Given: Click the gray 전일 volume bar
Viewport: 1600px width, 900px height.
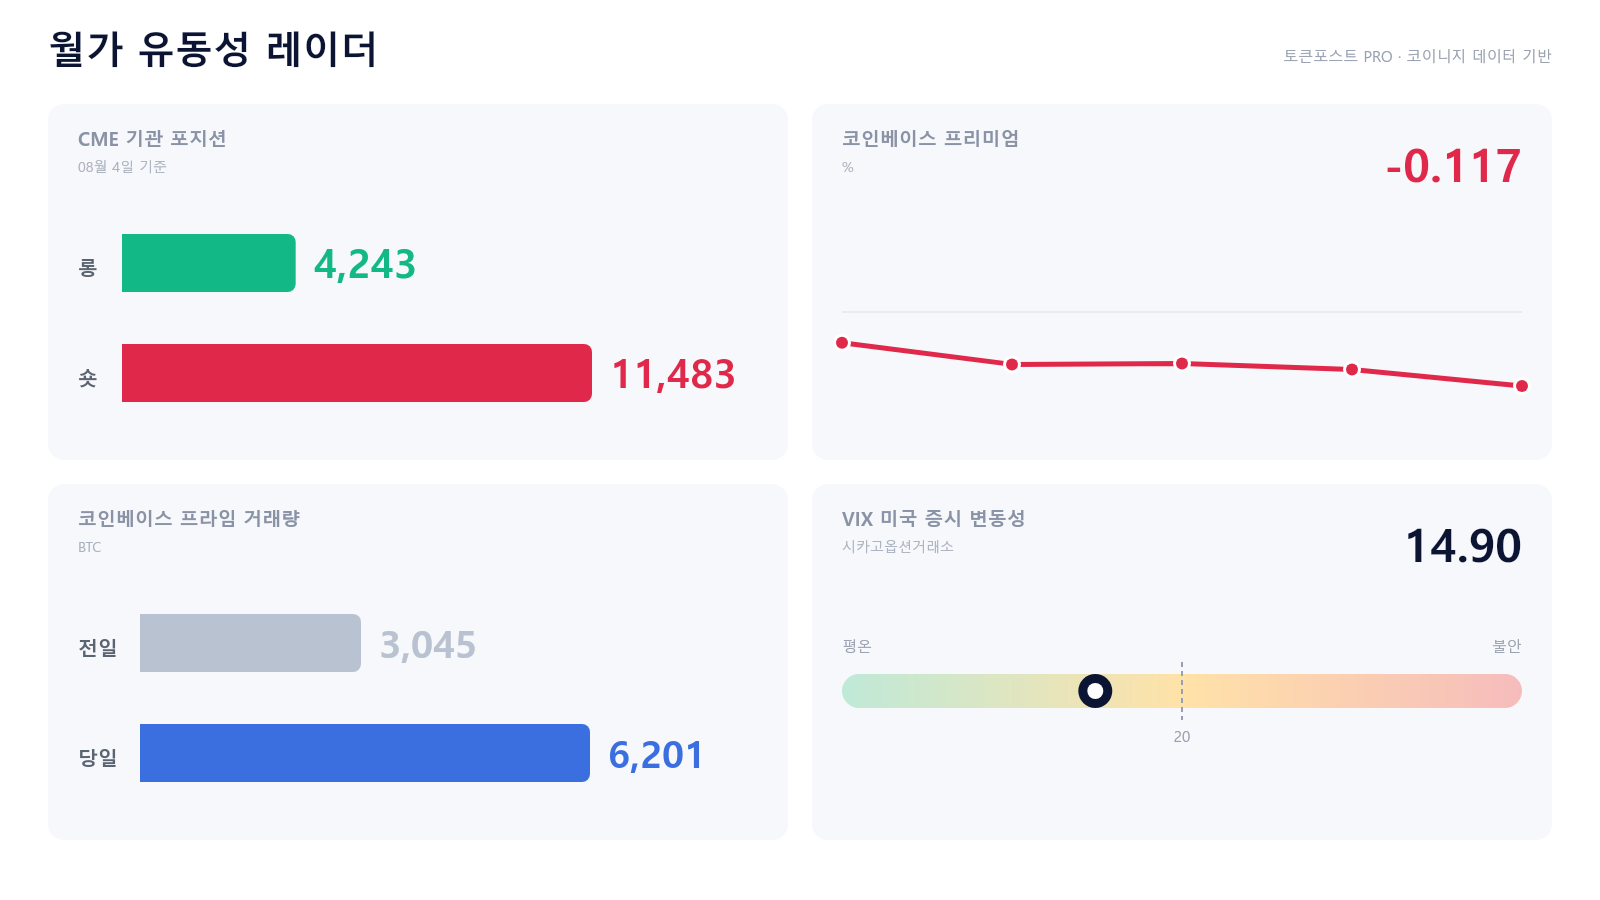Looking at the screenshot, I should (x=250, y=643).
